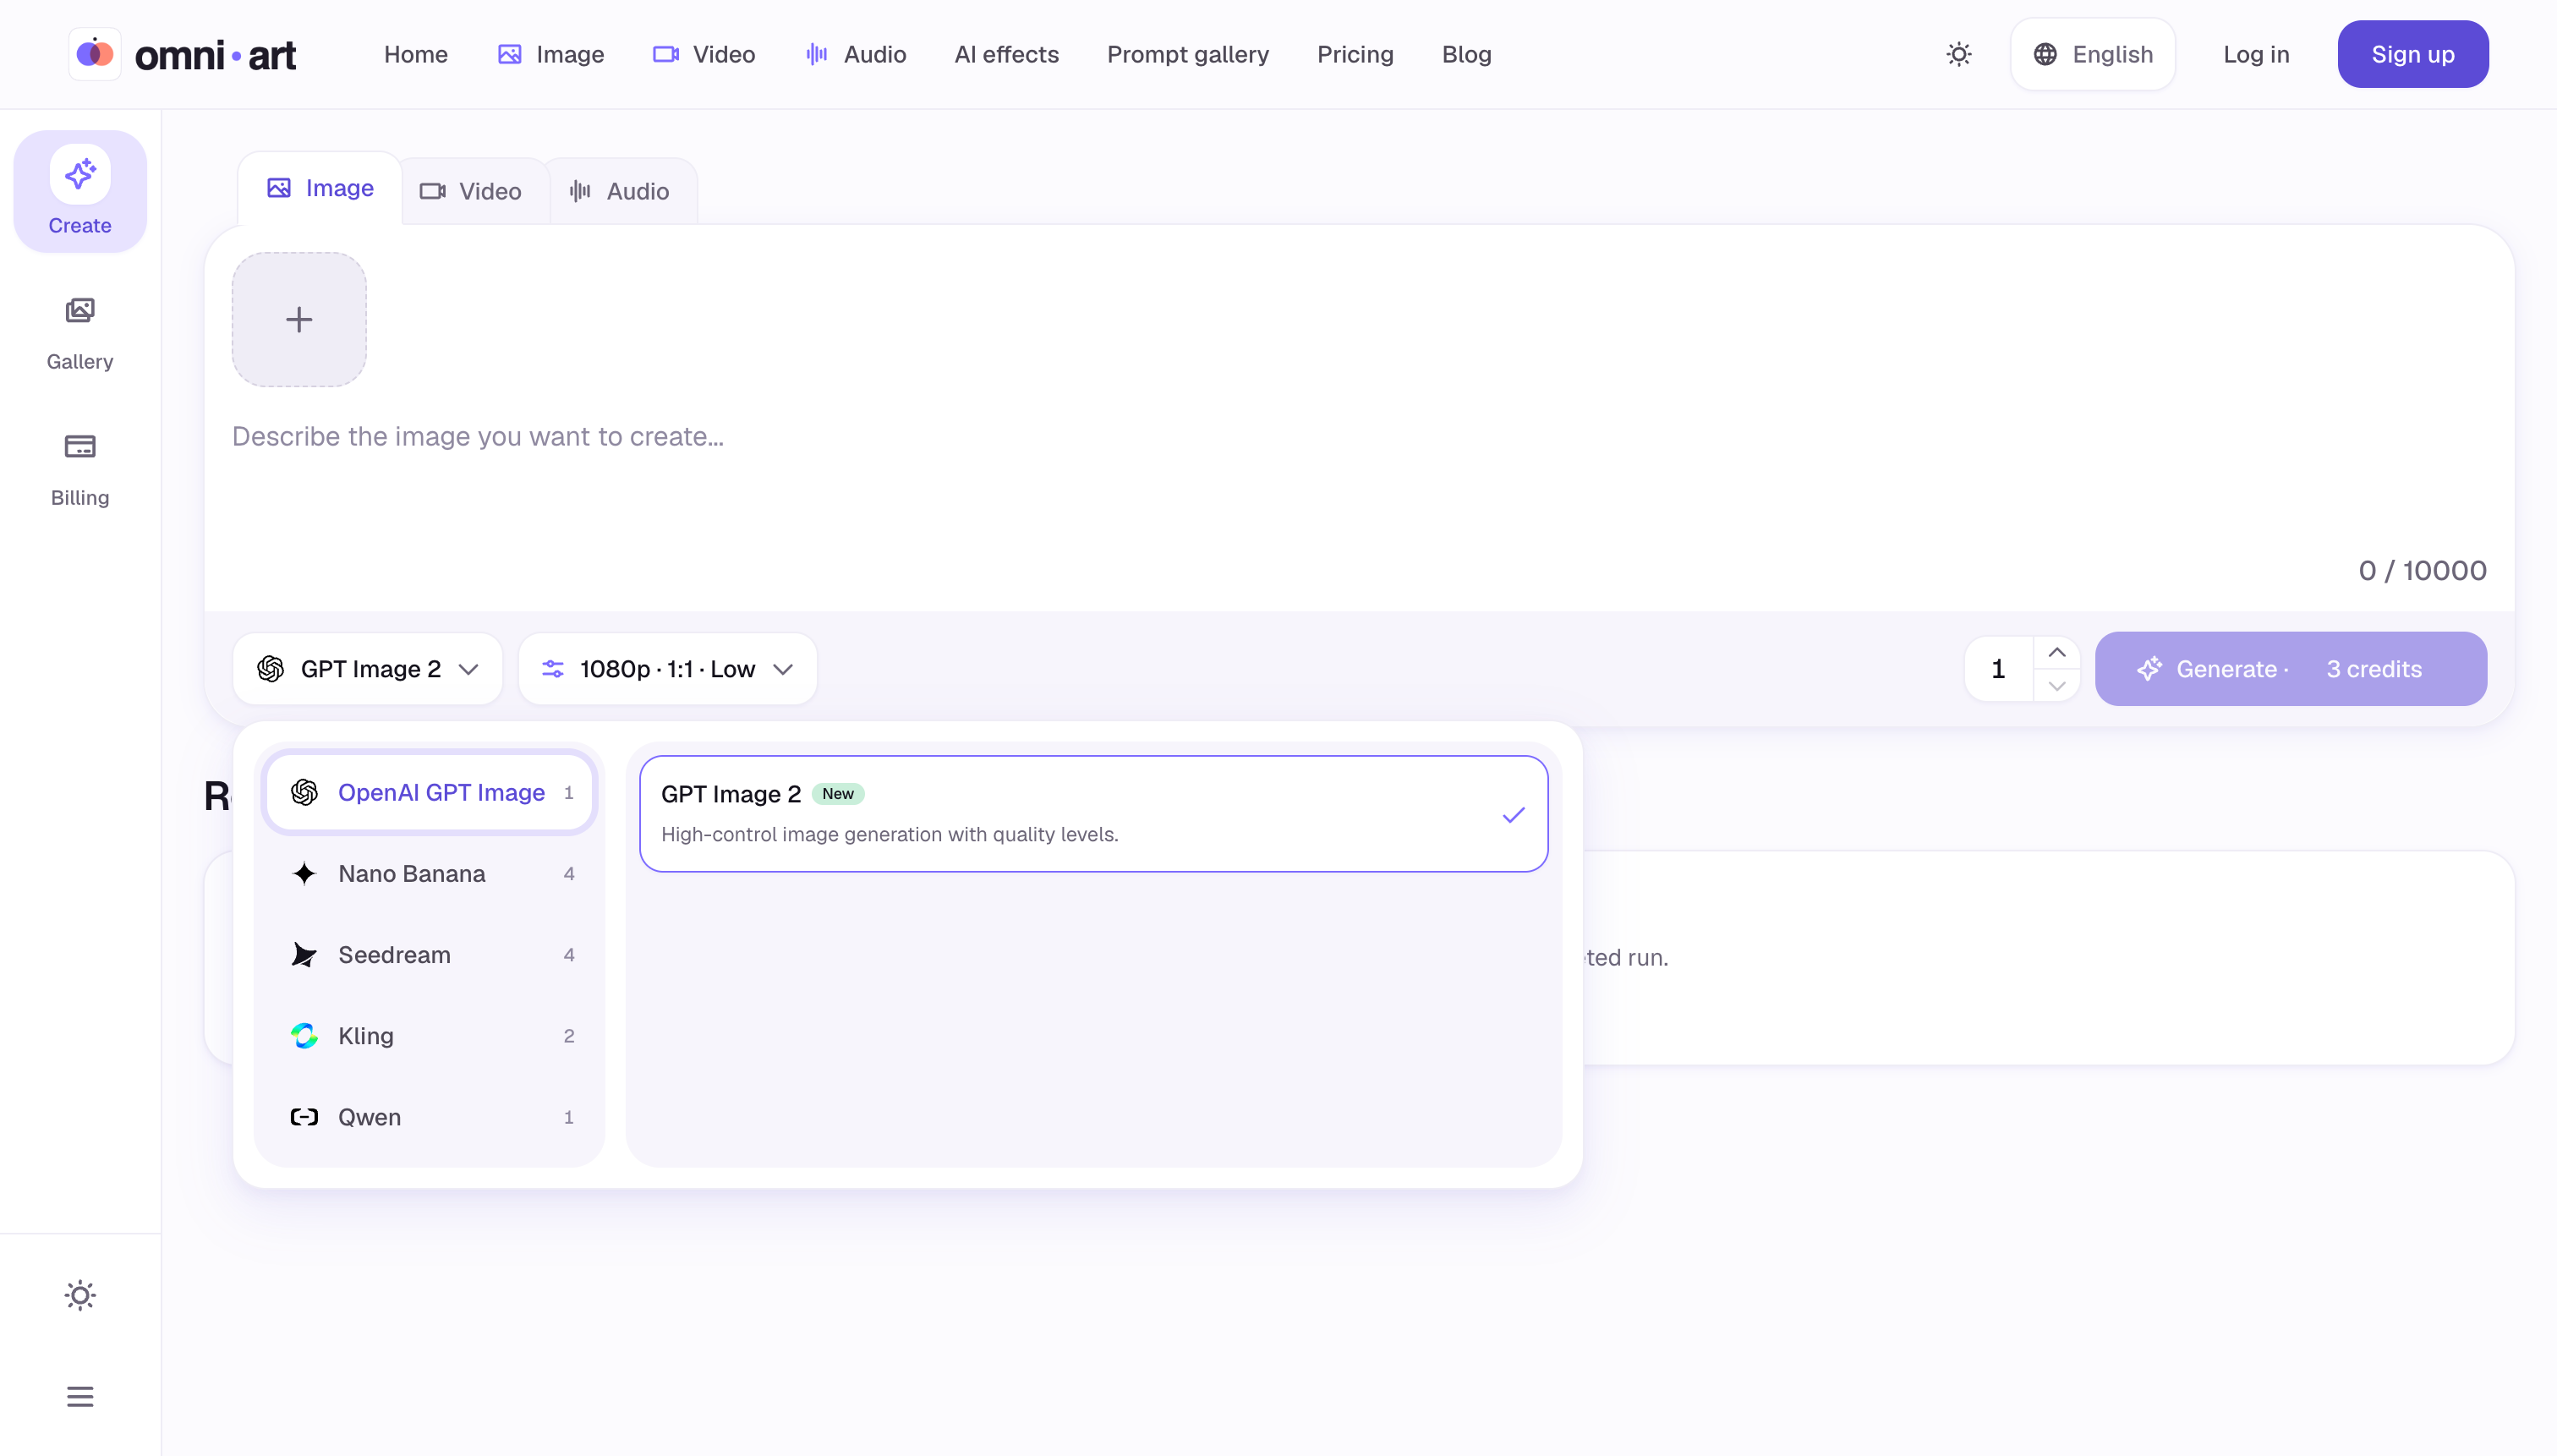Go to the Home nav item
The height and width of the screenshot is (1456, 2557).
click(x=416, y=54)
